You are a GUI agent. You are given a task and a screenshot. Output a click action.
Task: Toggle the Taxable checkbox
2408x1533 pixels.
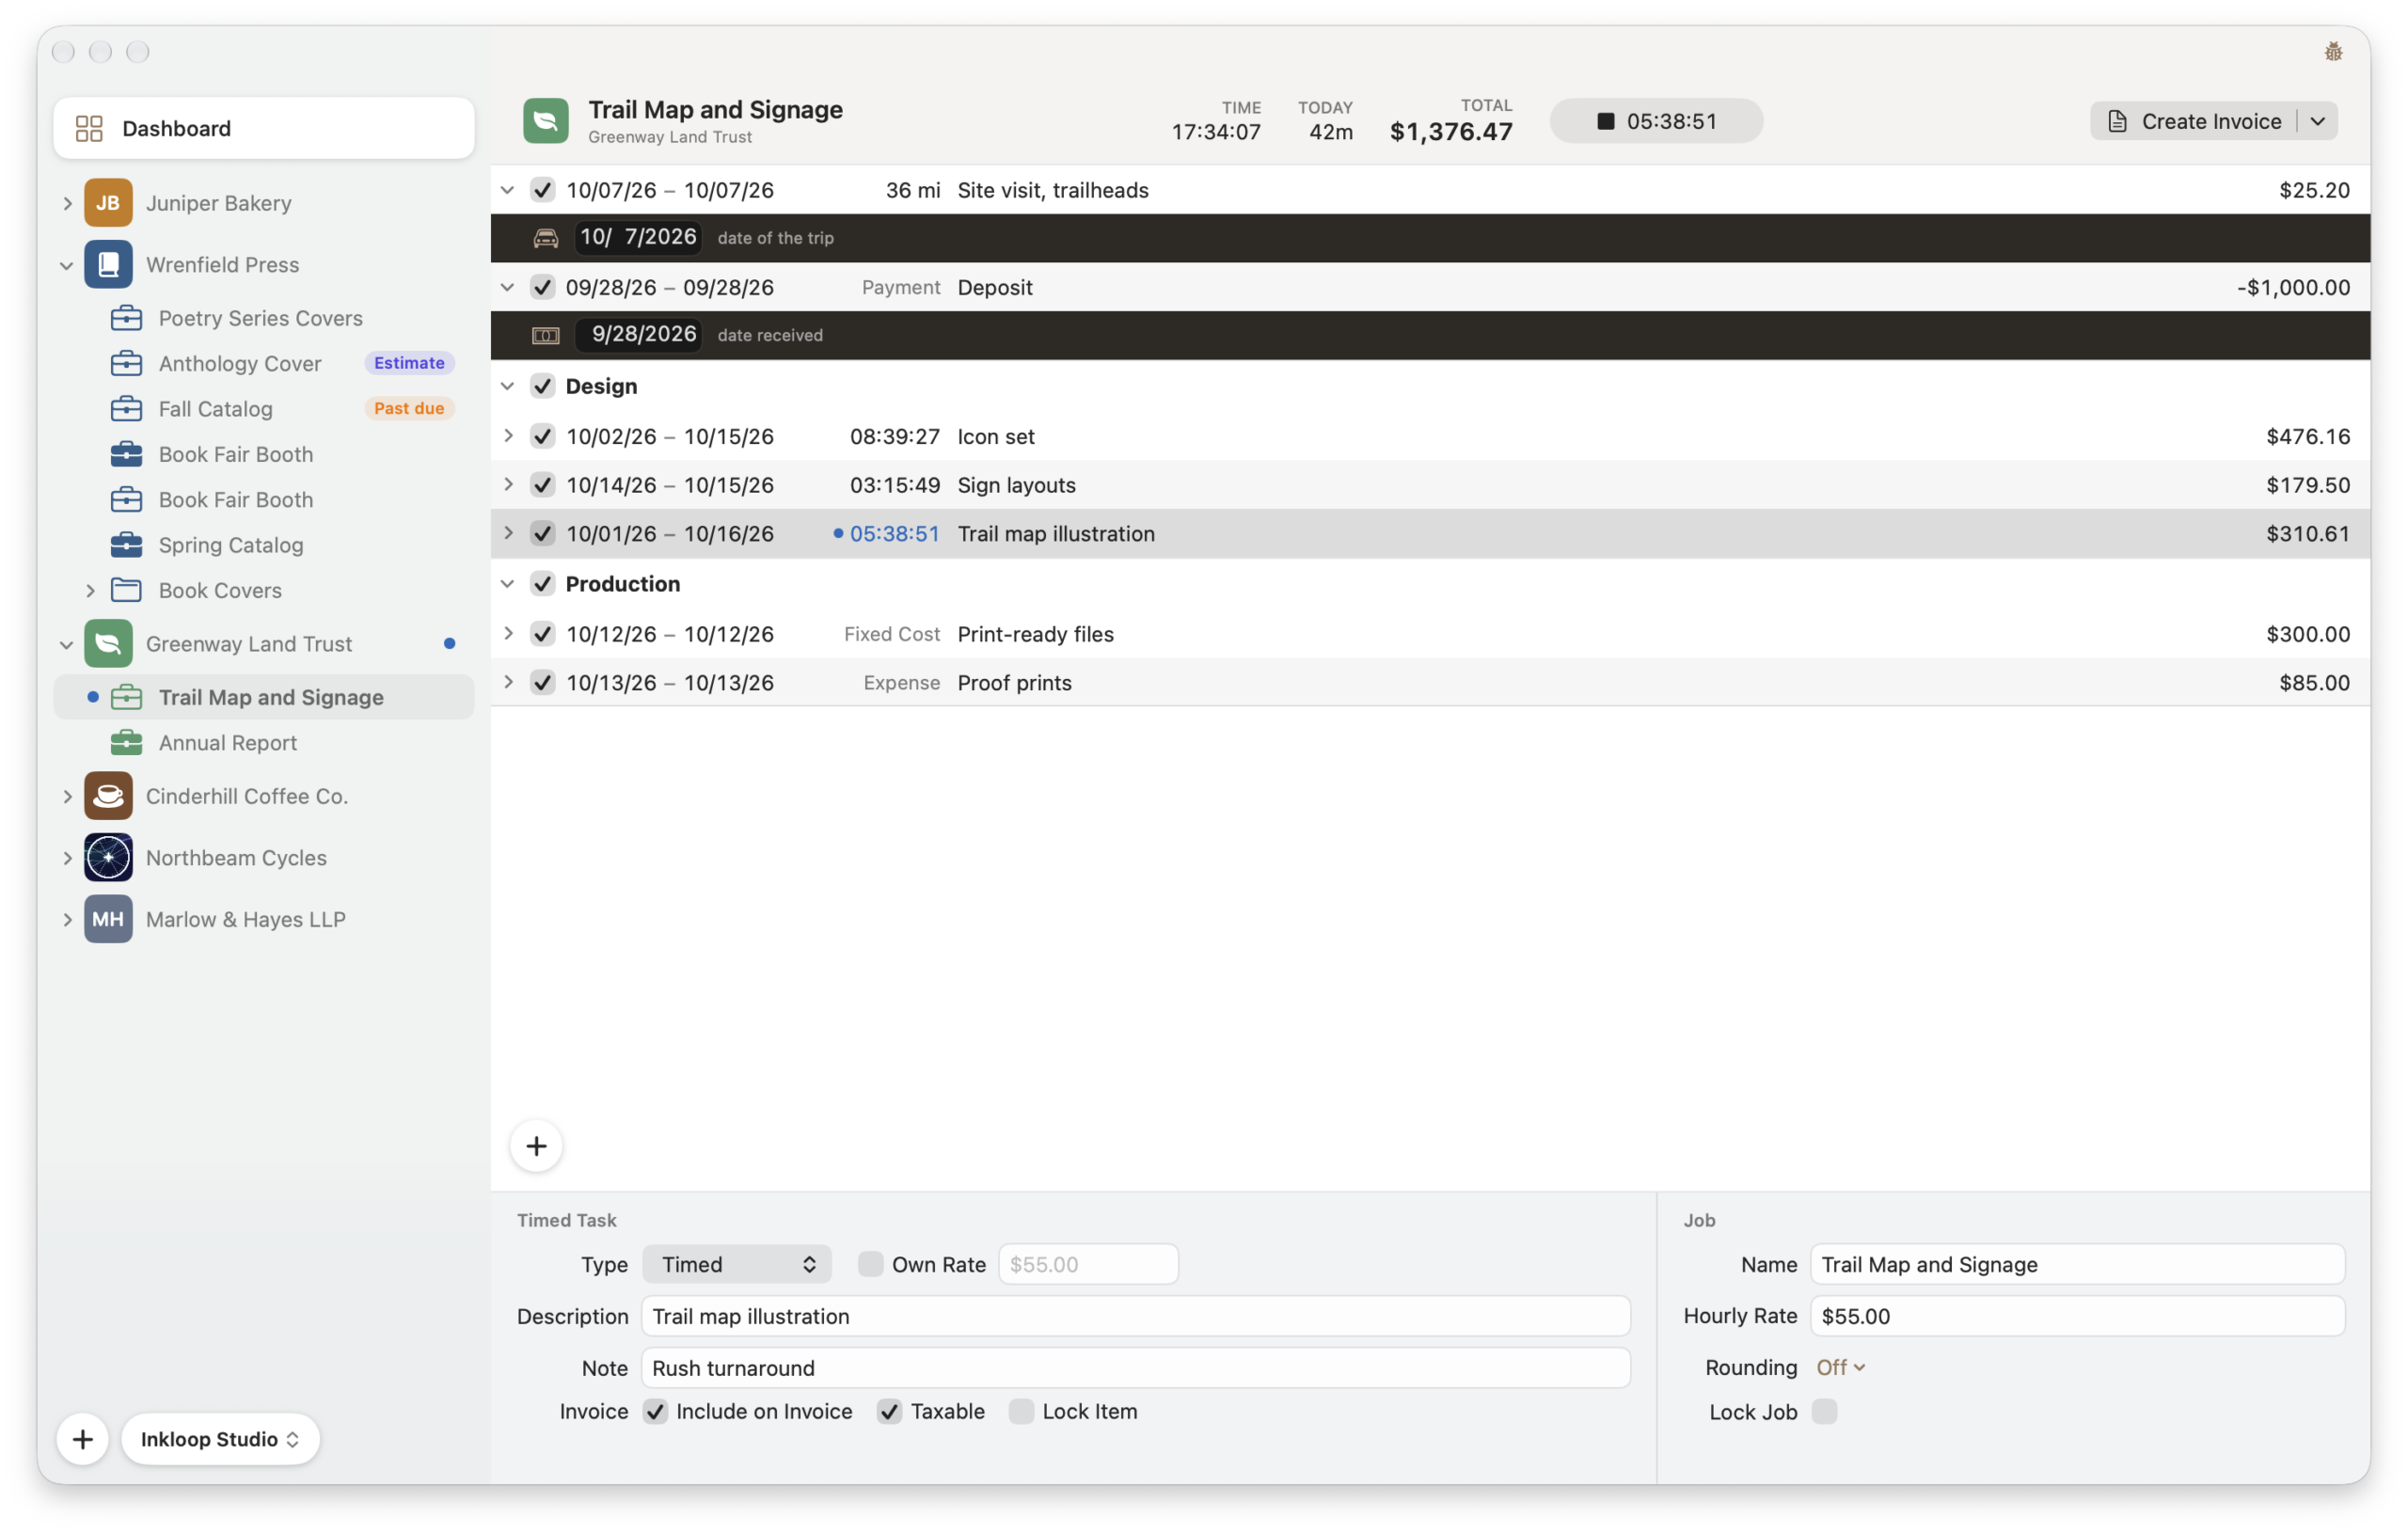889,1411
